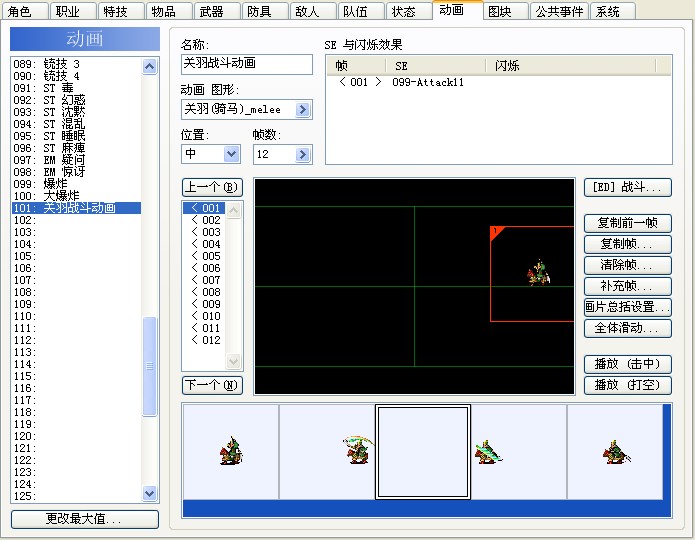Select animation 096: ST 麻痹
The image size is (695, 540).
76,148
